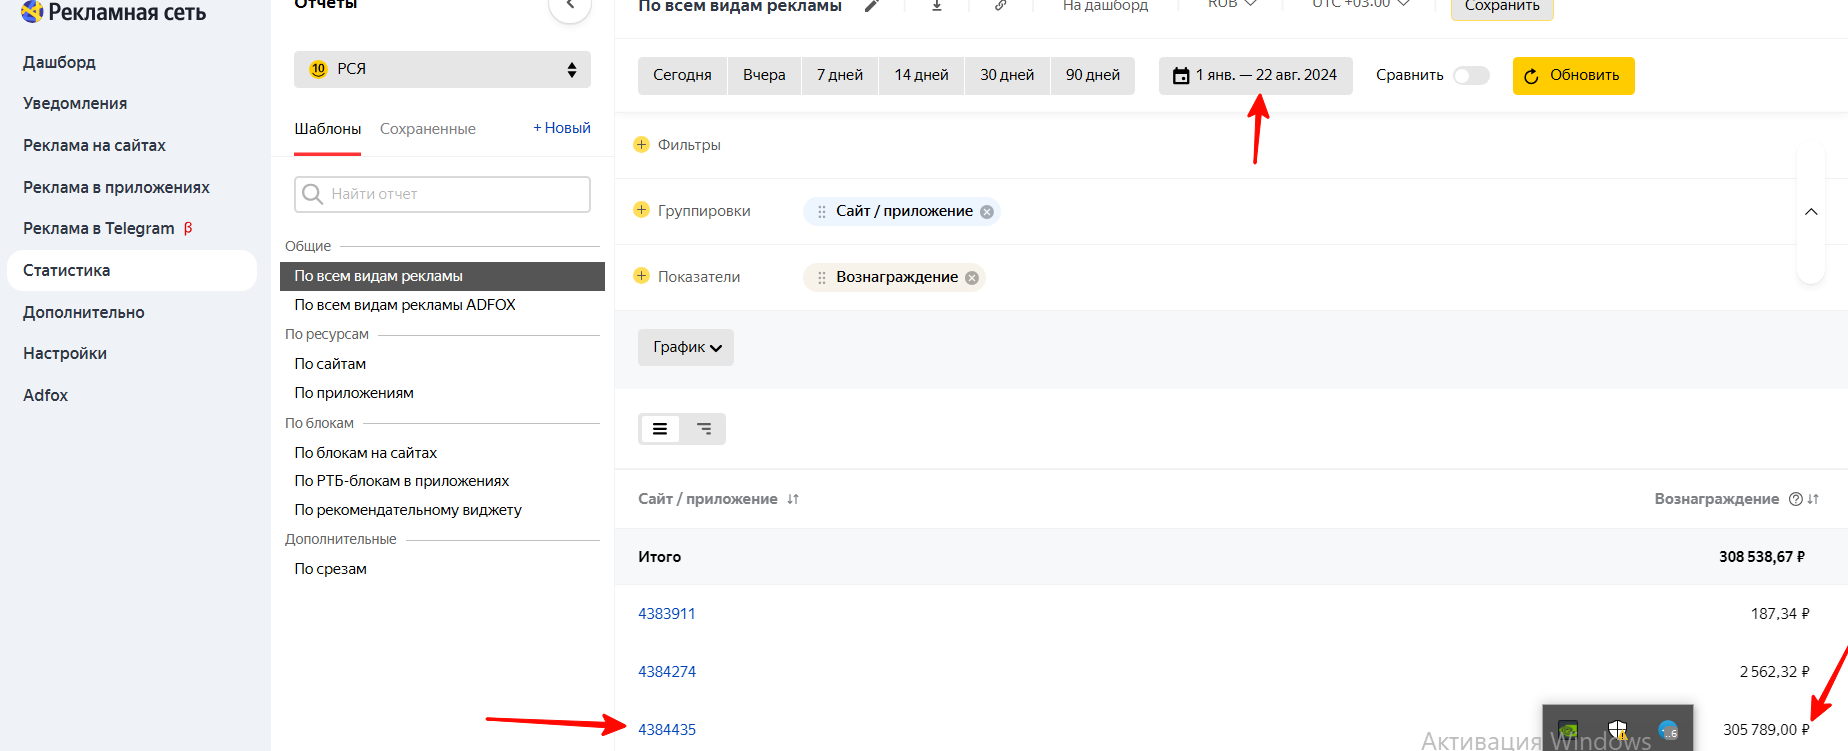Select Сегодня period
This screenshot has width=1848, height=751.
682,76
